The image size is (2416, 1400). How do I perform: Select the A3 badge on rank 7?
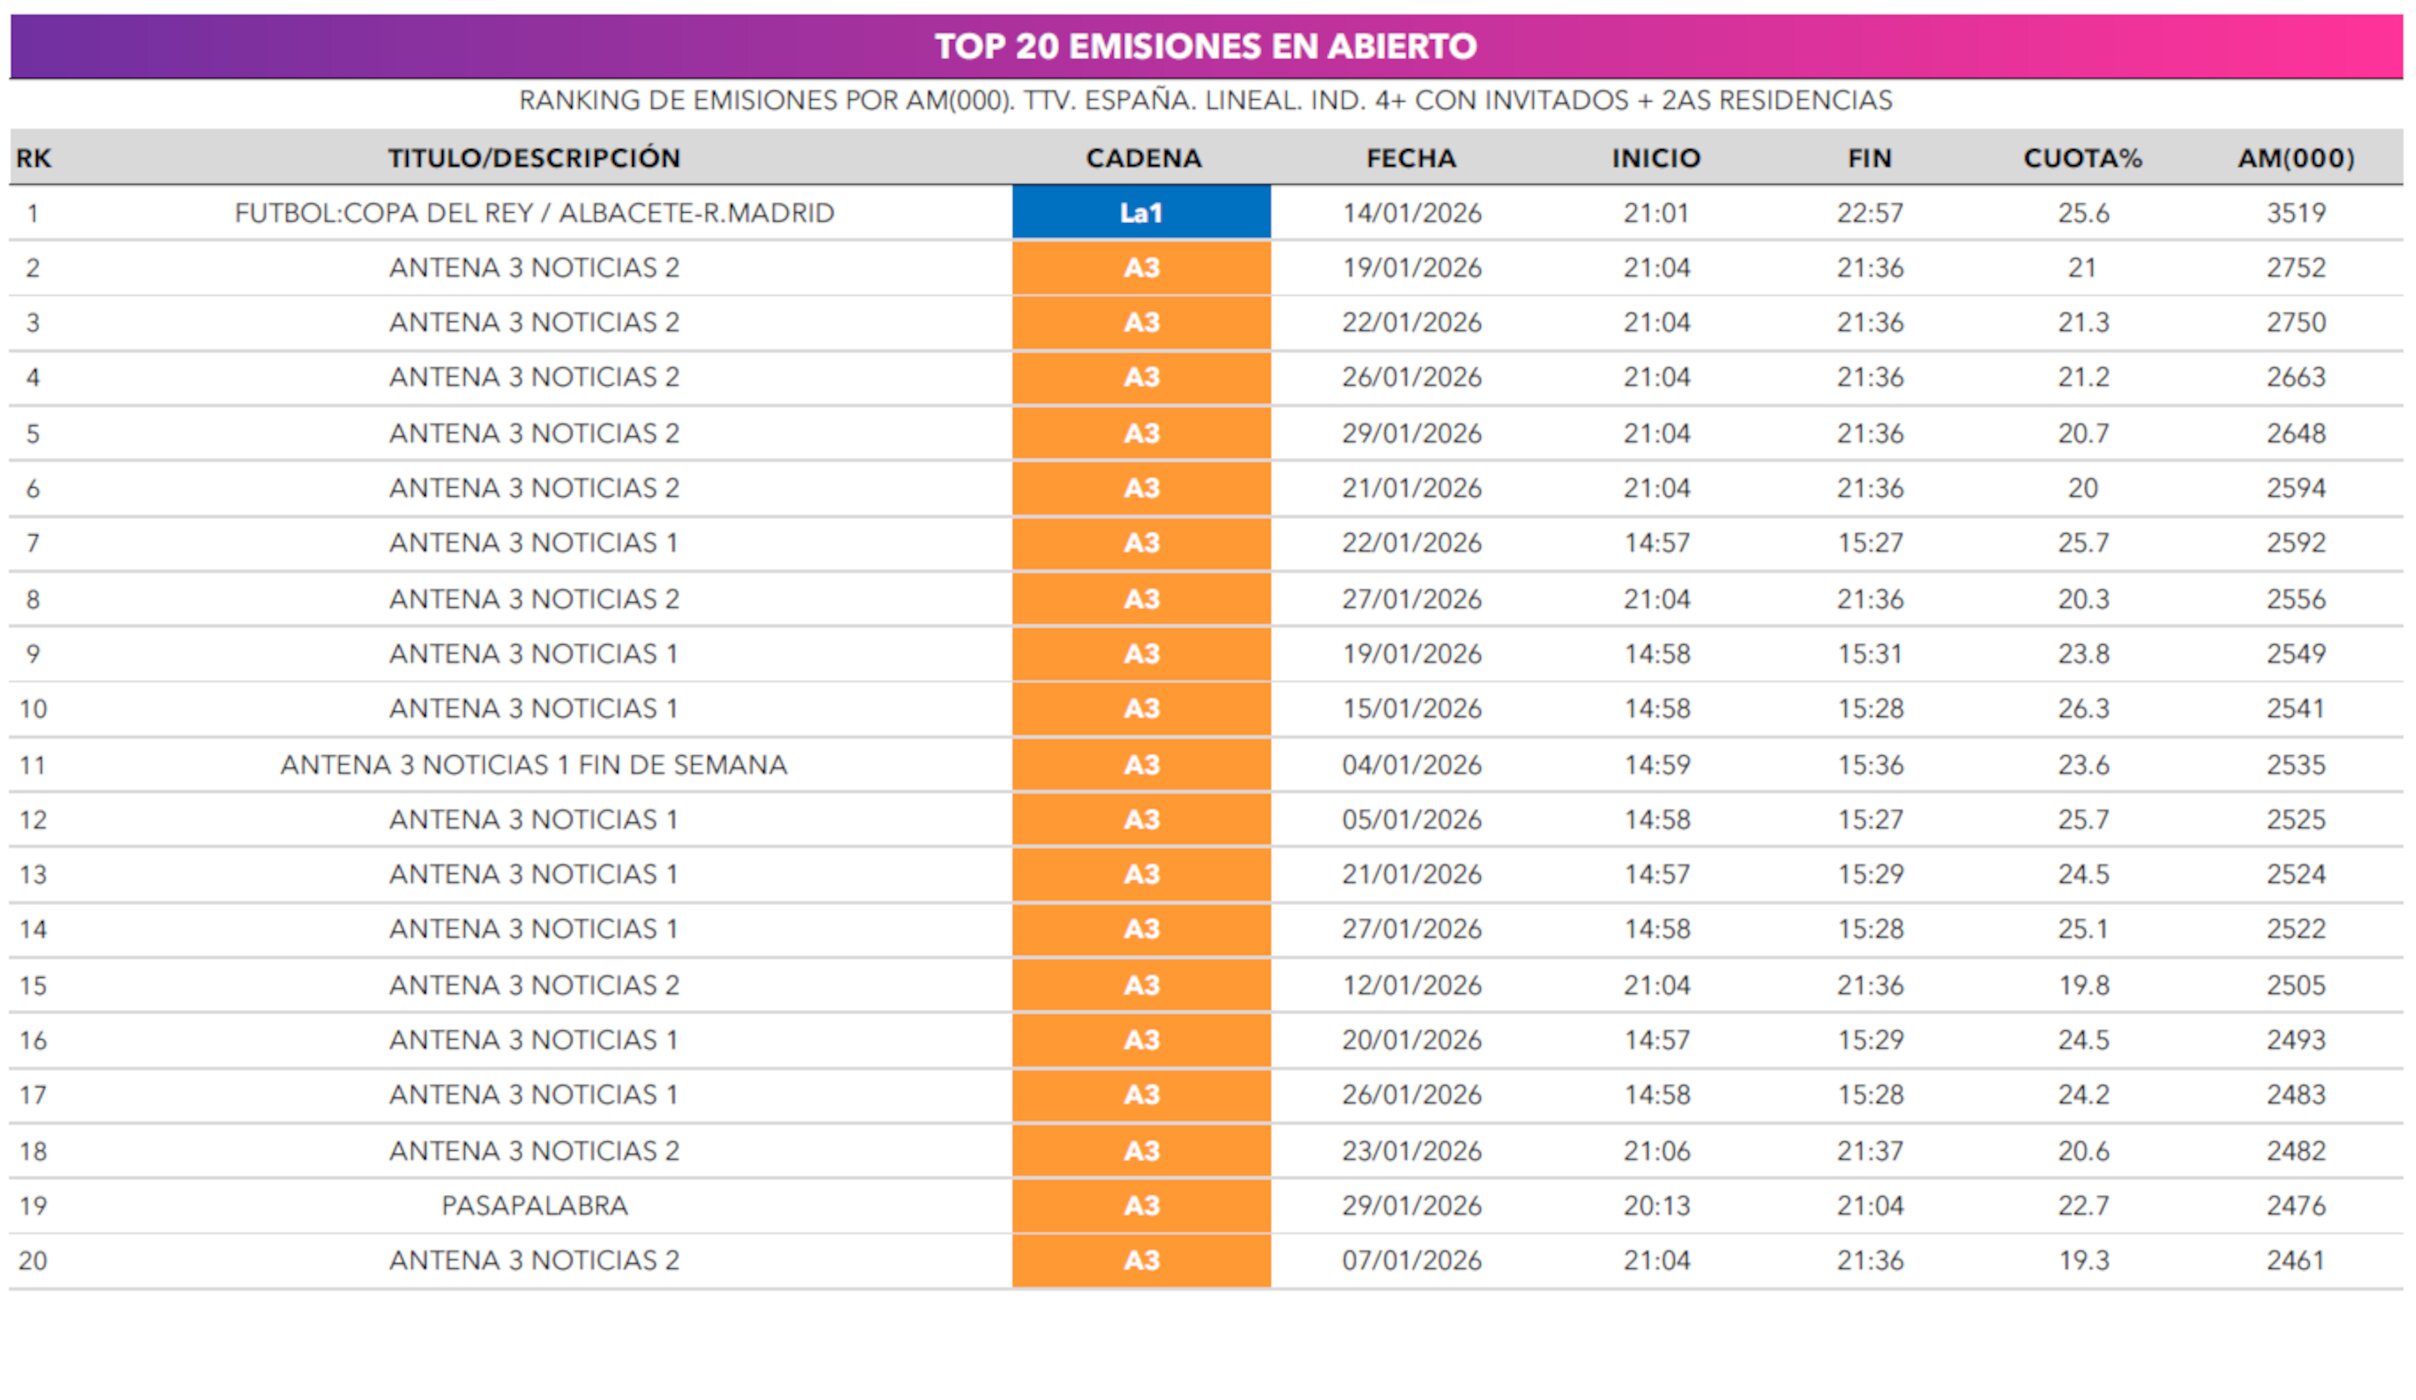[x=1140, y=544]
